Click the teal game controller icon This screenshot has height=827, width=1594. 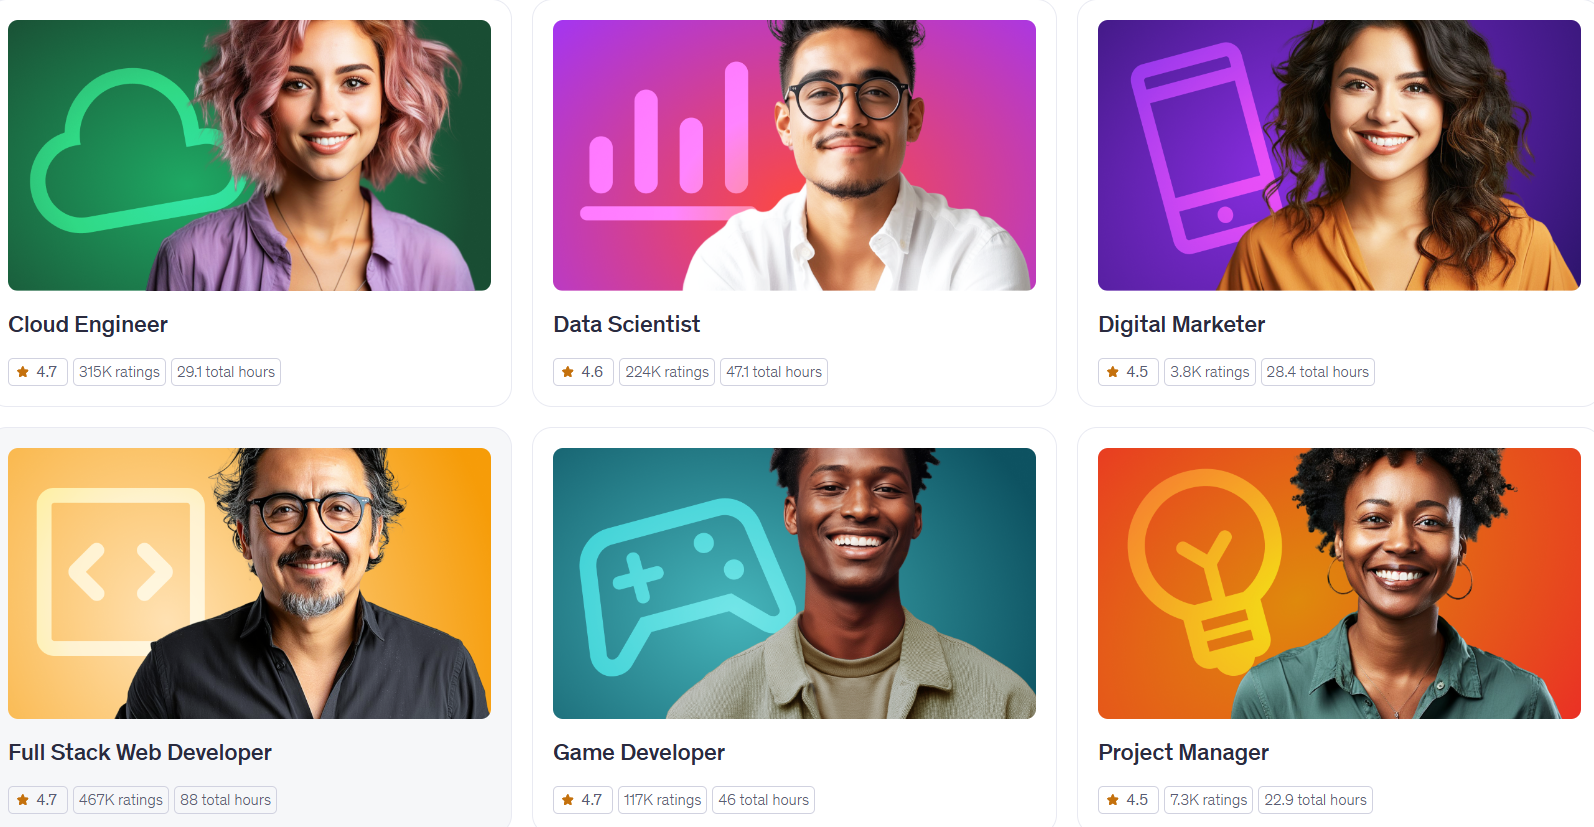[686, 586]
